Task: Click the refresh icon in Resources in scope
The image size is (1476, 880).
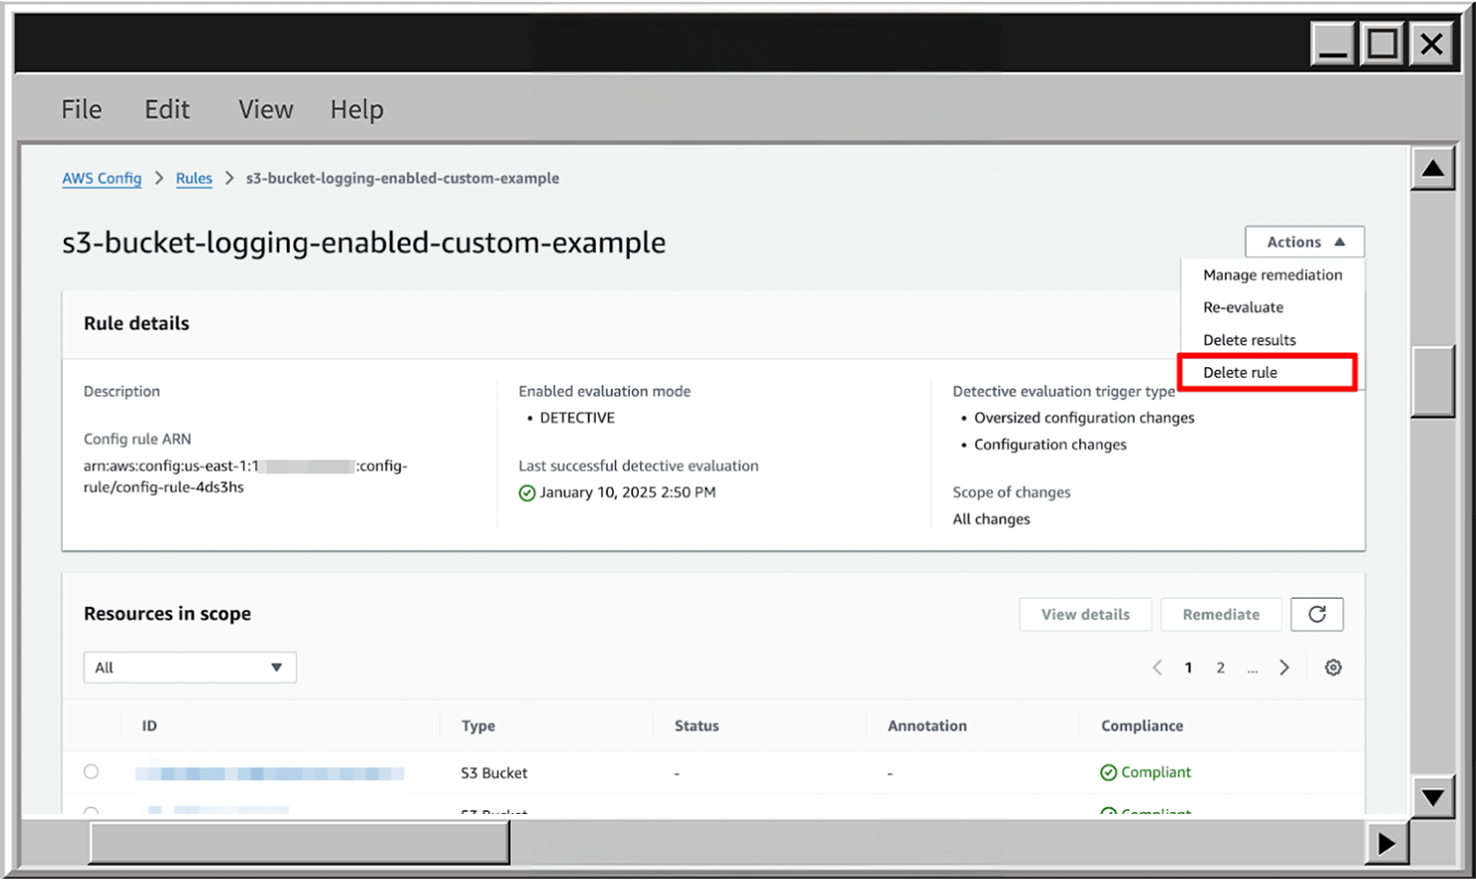Action: [1317, 614]
